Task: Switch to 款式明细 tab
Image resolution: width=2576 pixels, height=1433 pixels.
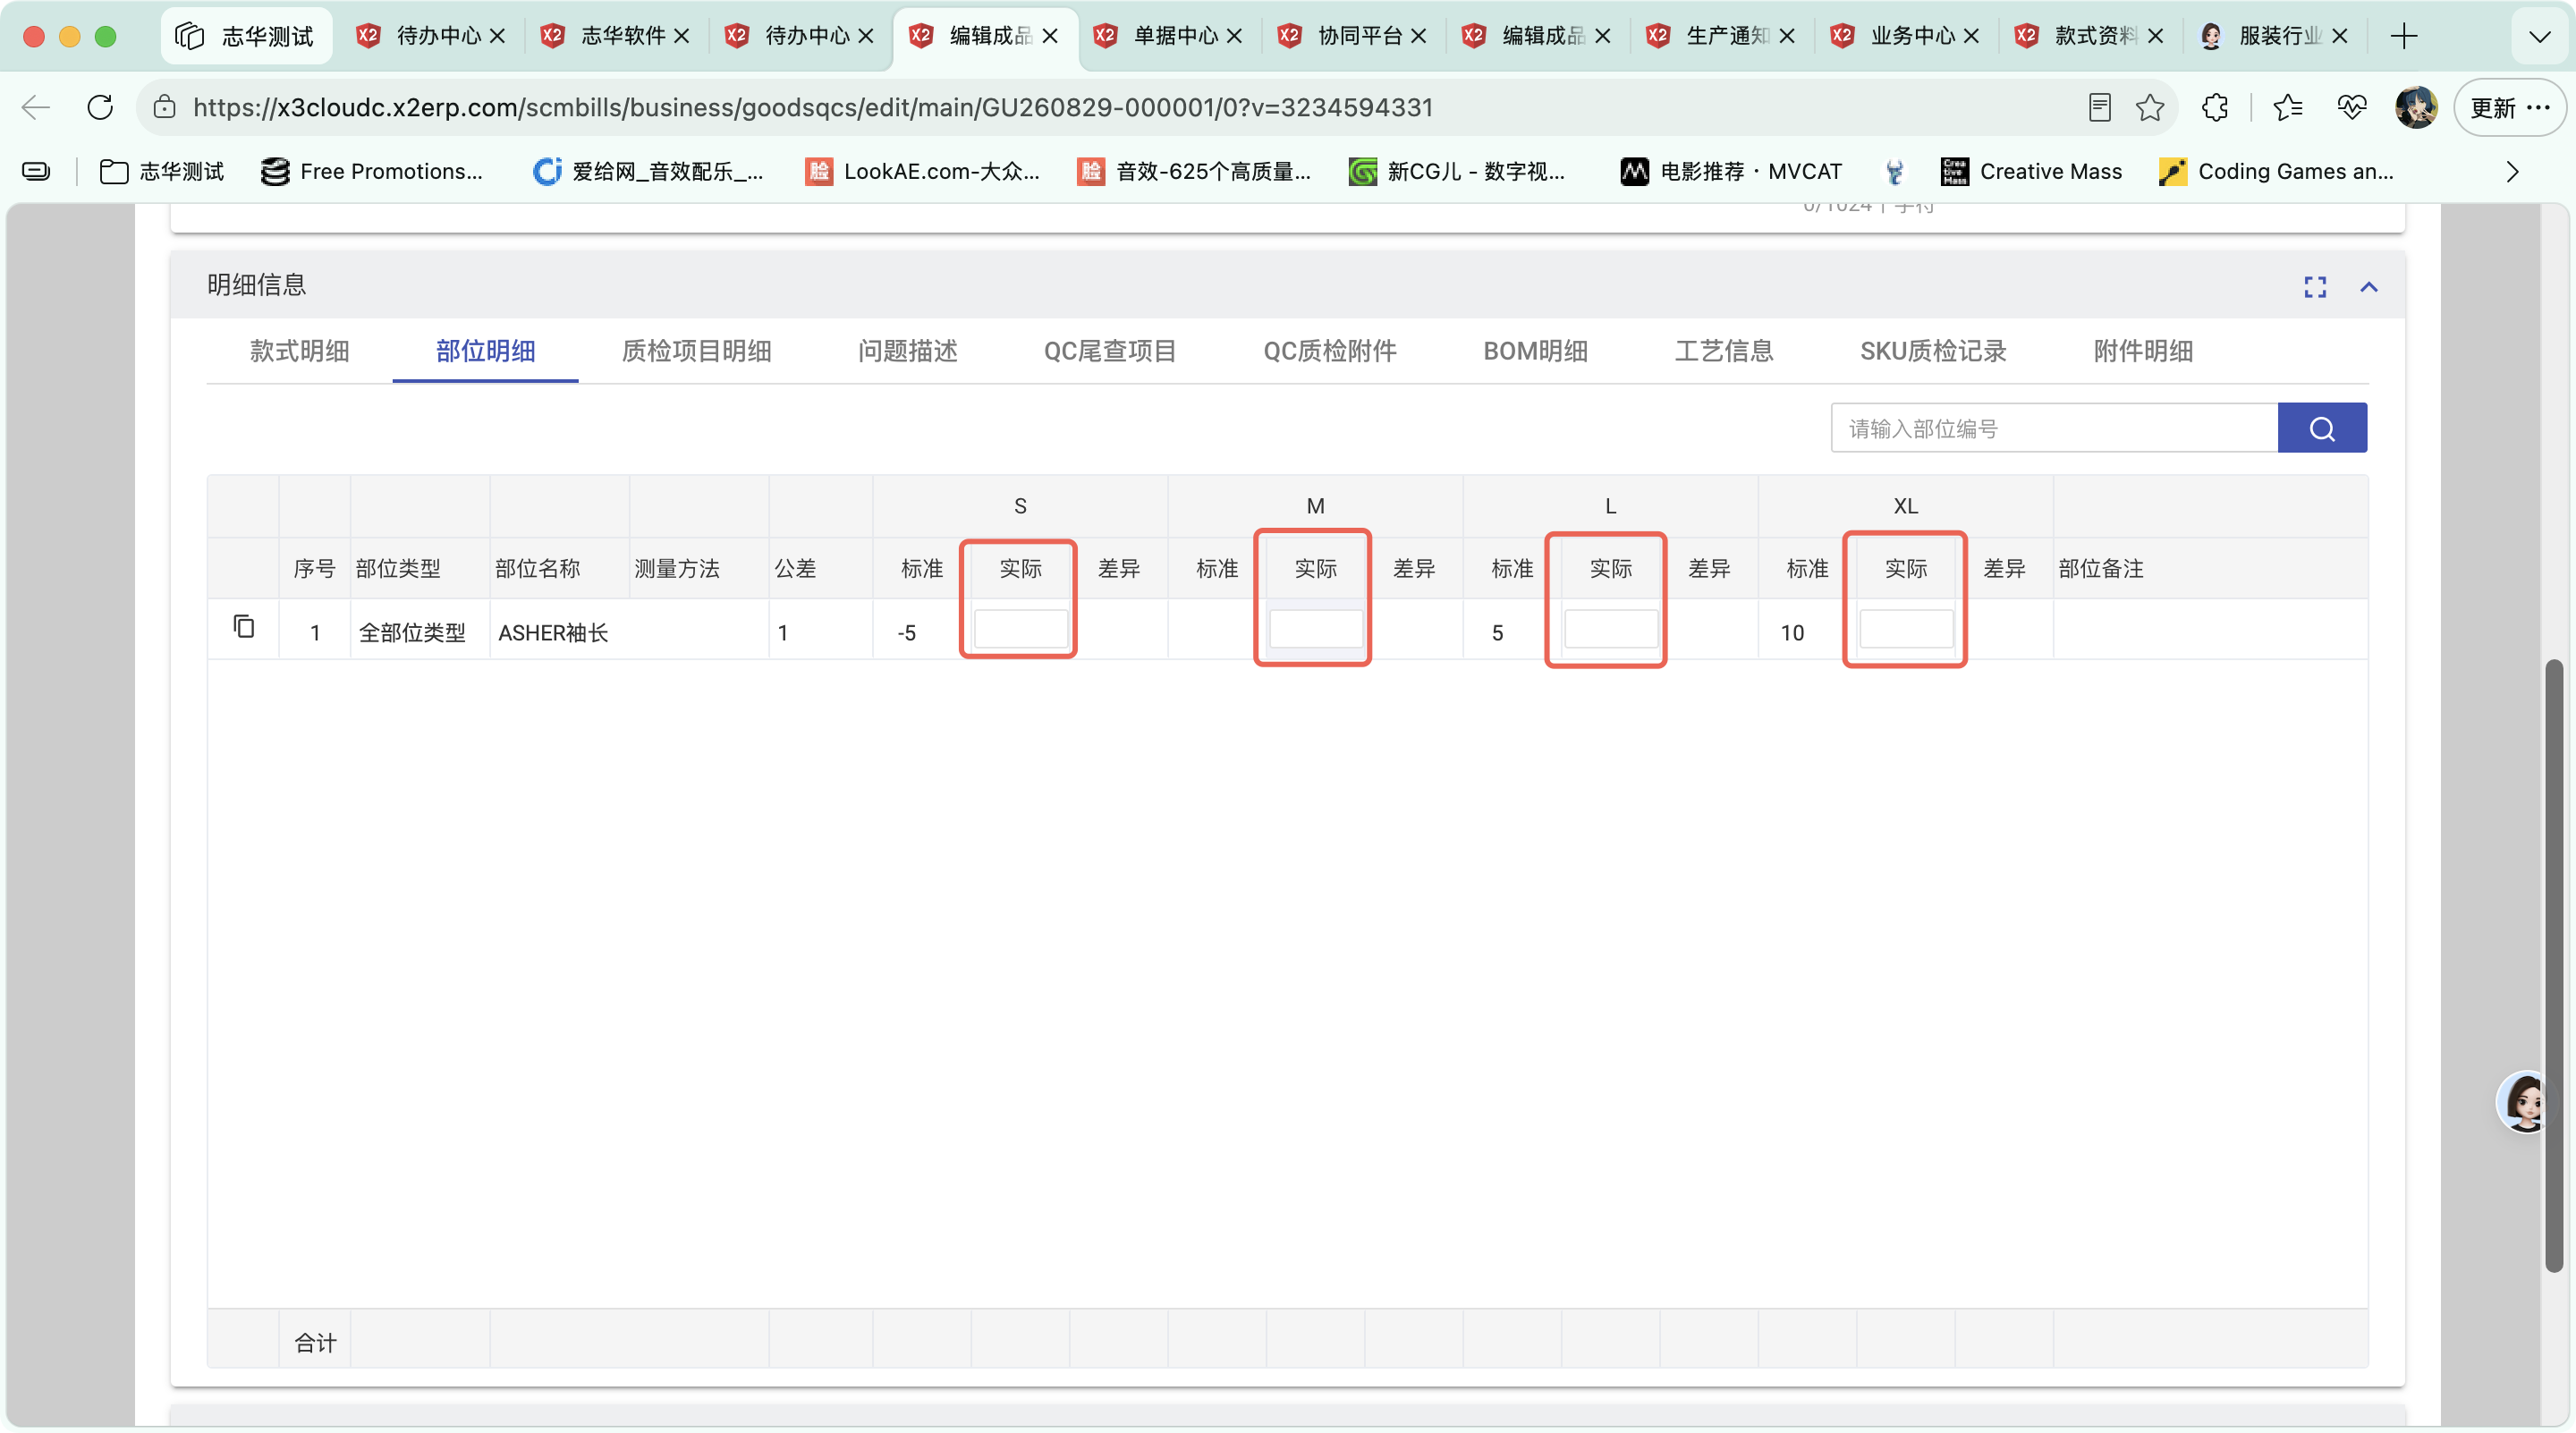Action: [x=299, y=351]
